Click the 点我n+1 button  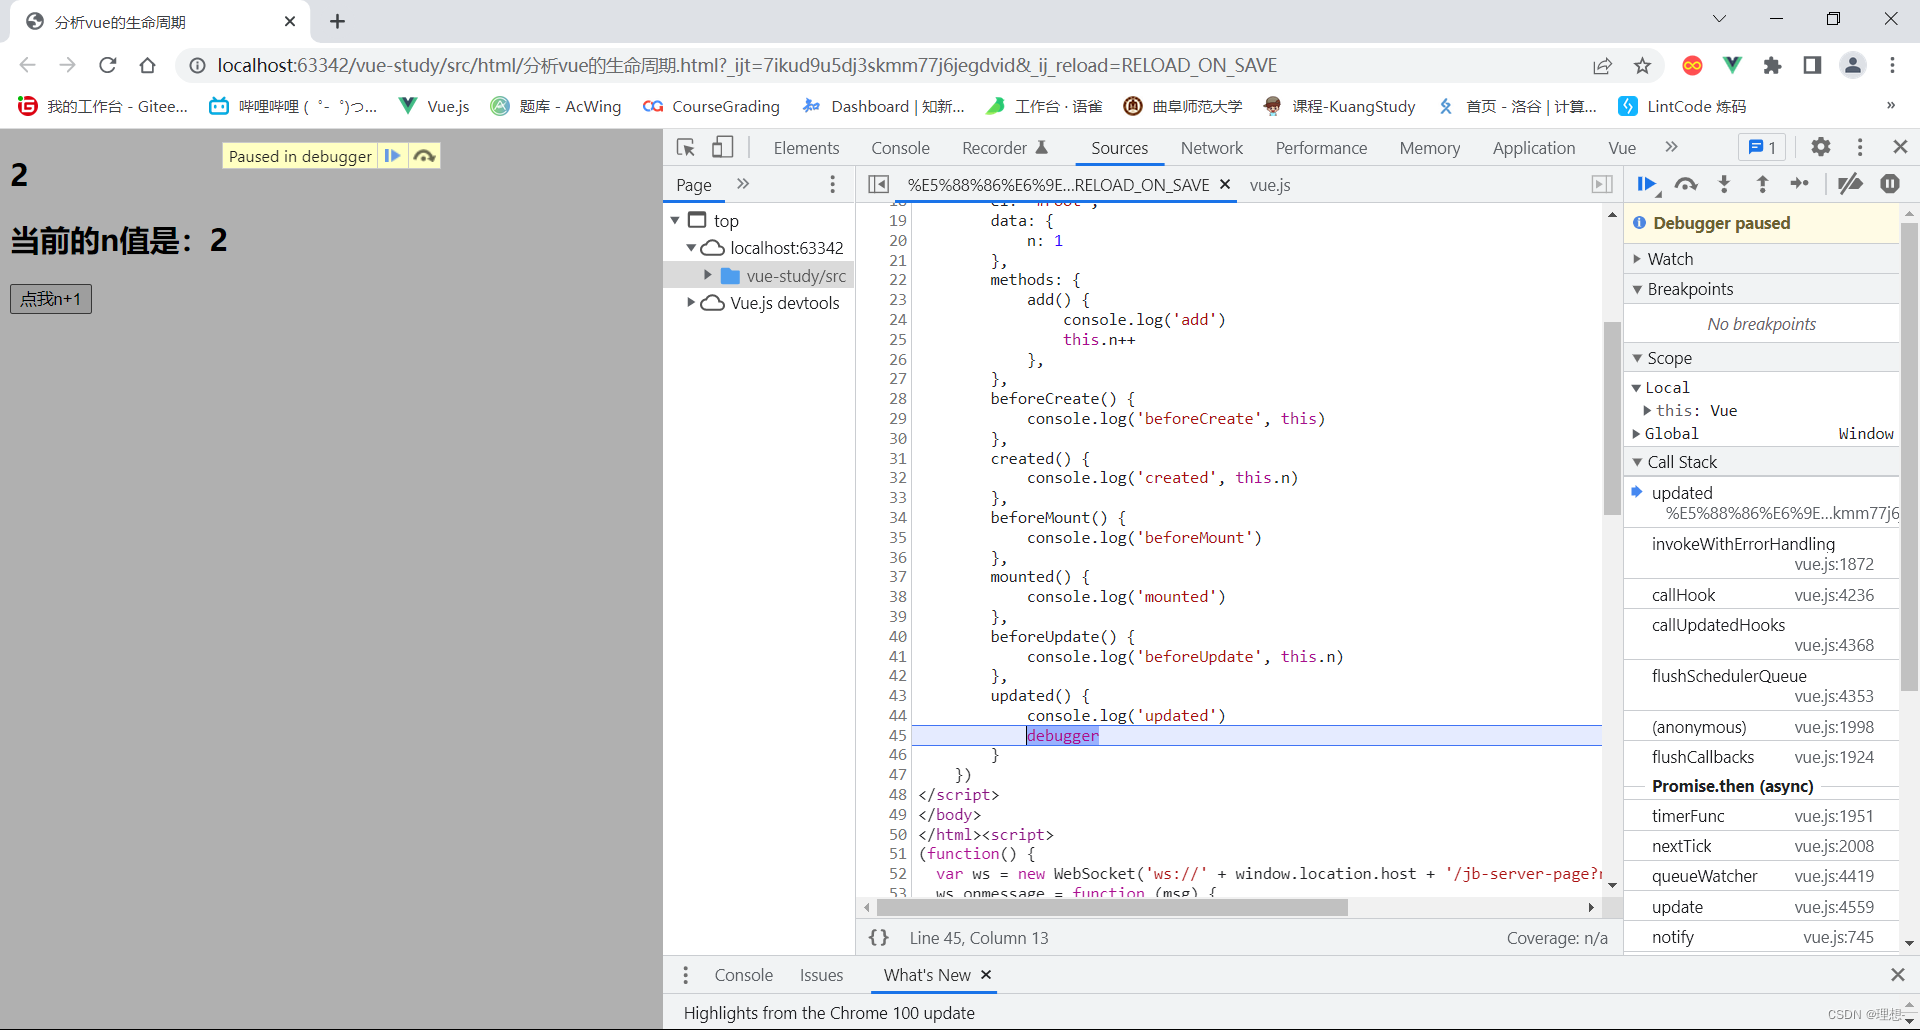pos(51,299)
